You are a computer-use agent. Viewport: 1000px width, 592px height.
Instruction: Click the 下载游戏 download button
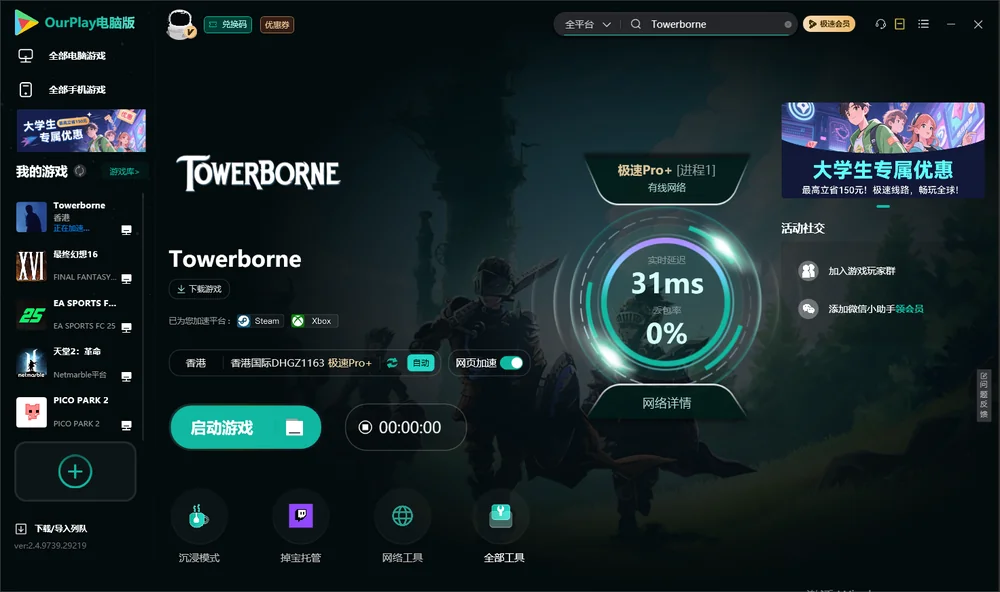(x=199, y=289)
